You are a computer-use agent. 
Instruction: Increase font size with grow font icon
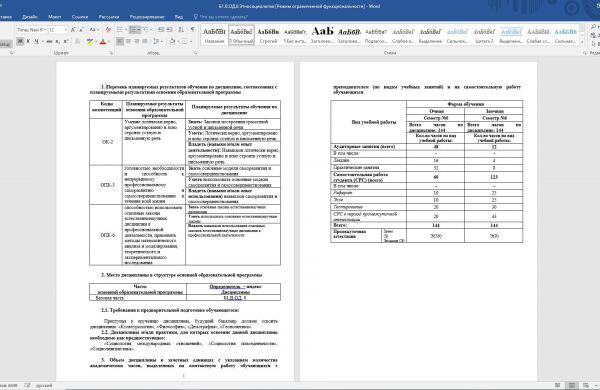click(x=73, y=29)
